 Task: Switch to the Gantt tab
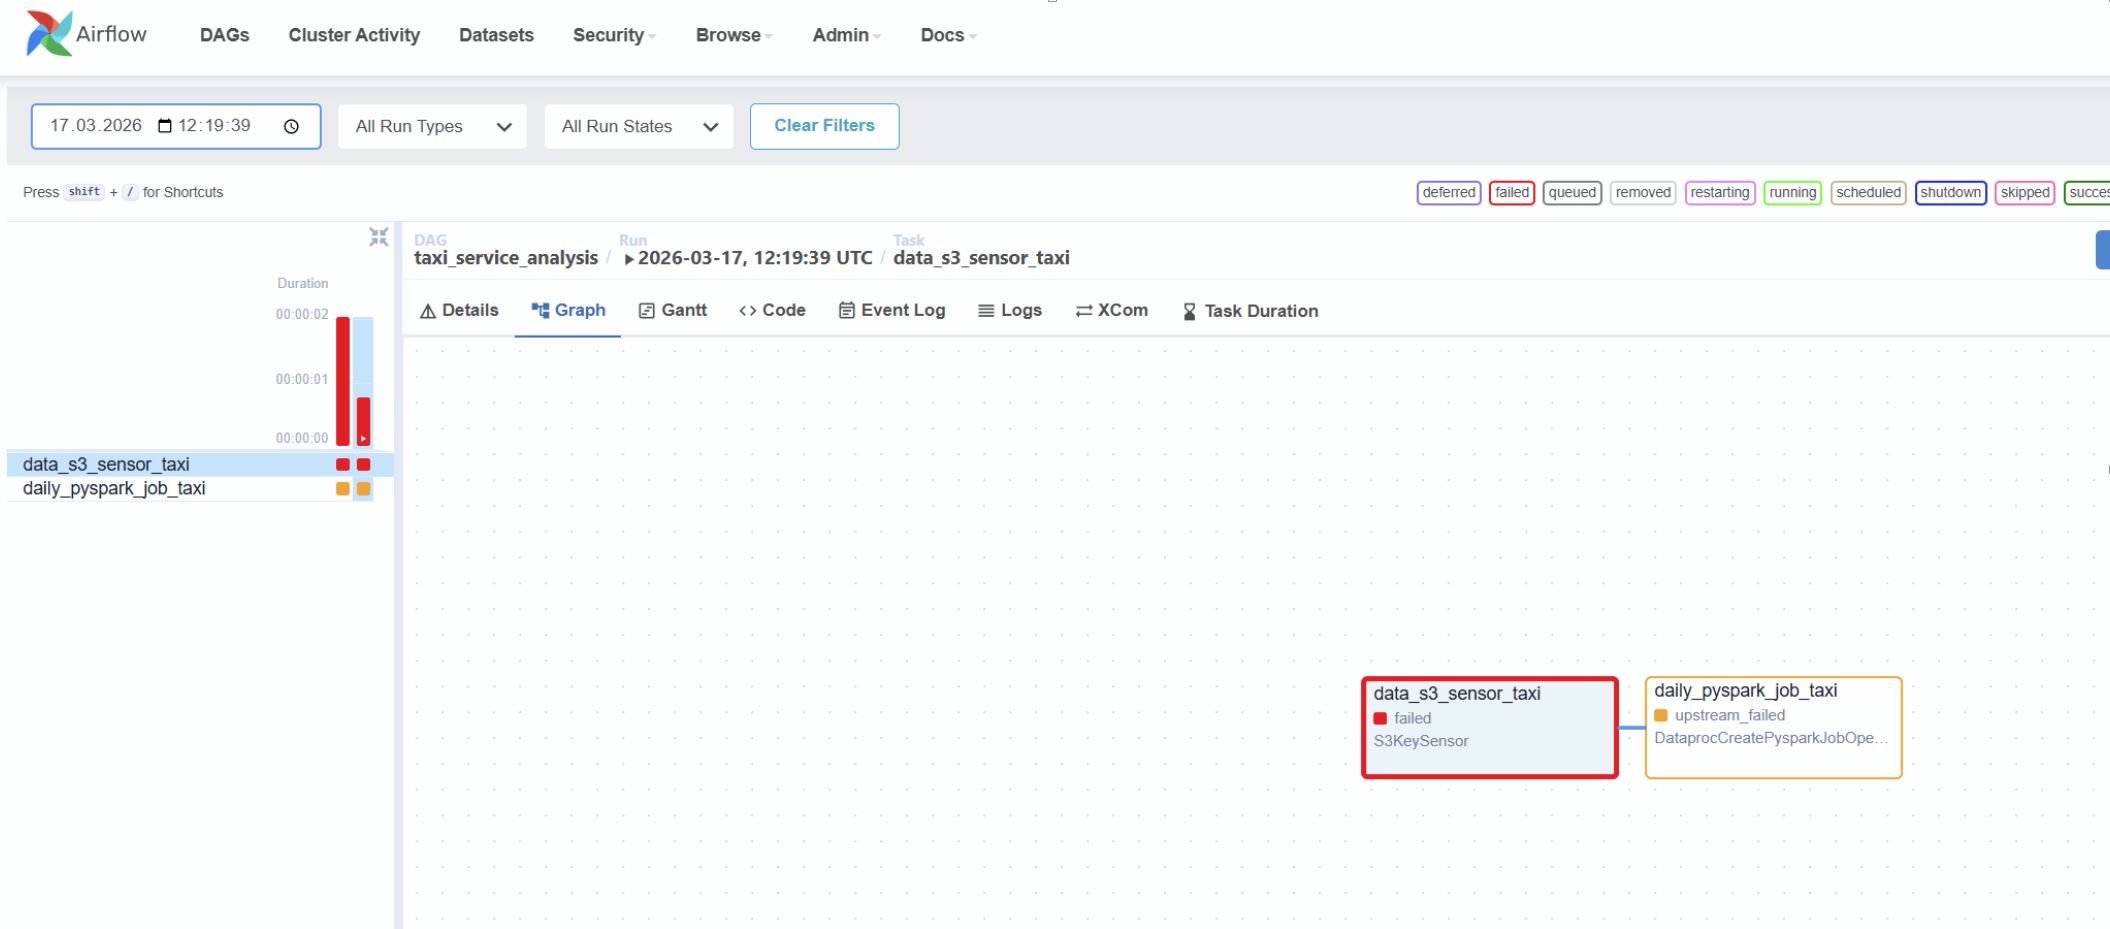coord(673,310)
